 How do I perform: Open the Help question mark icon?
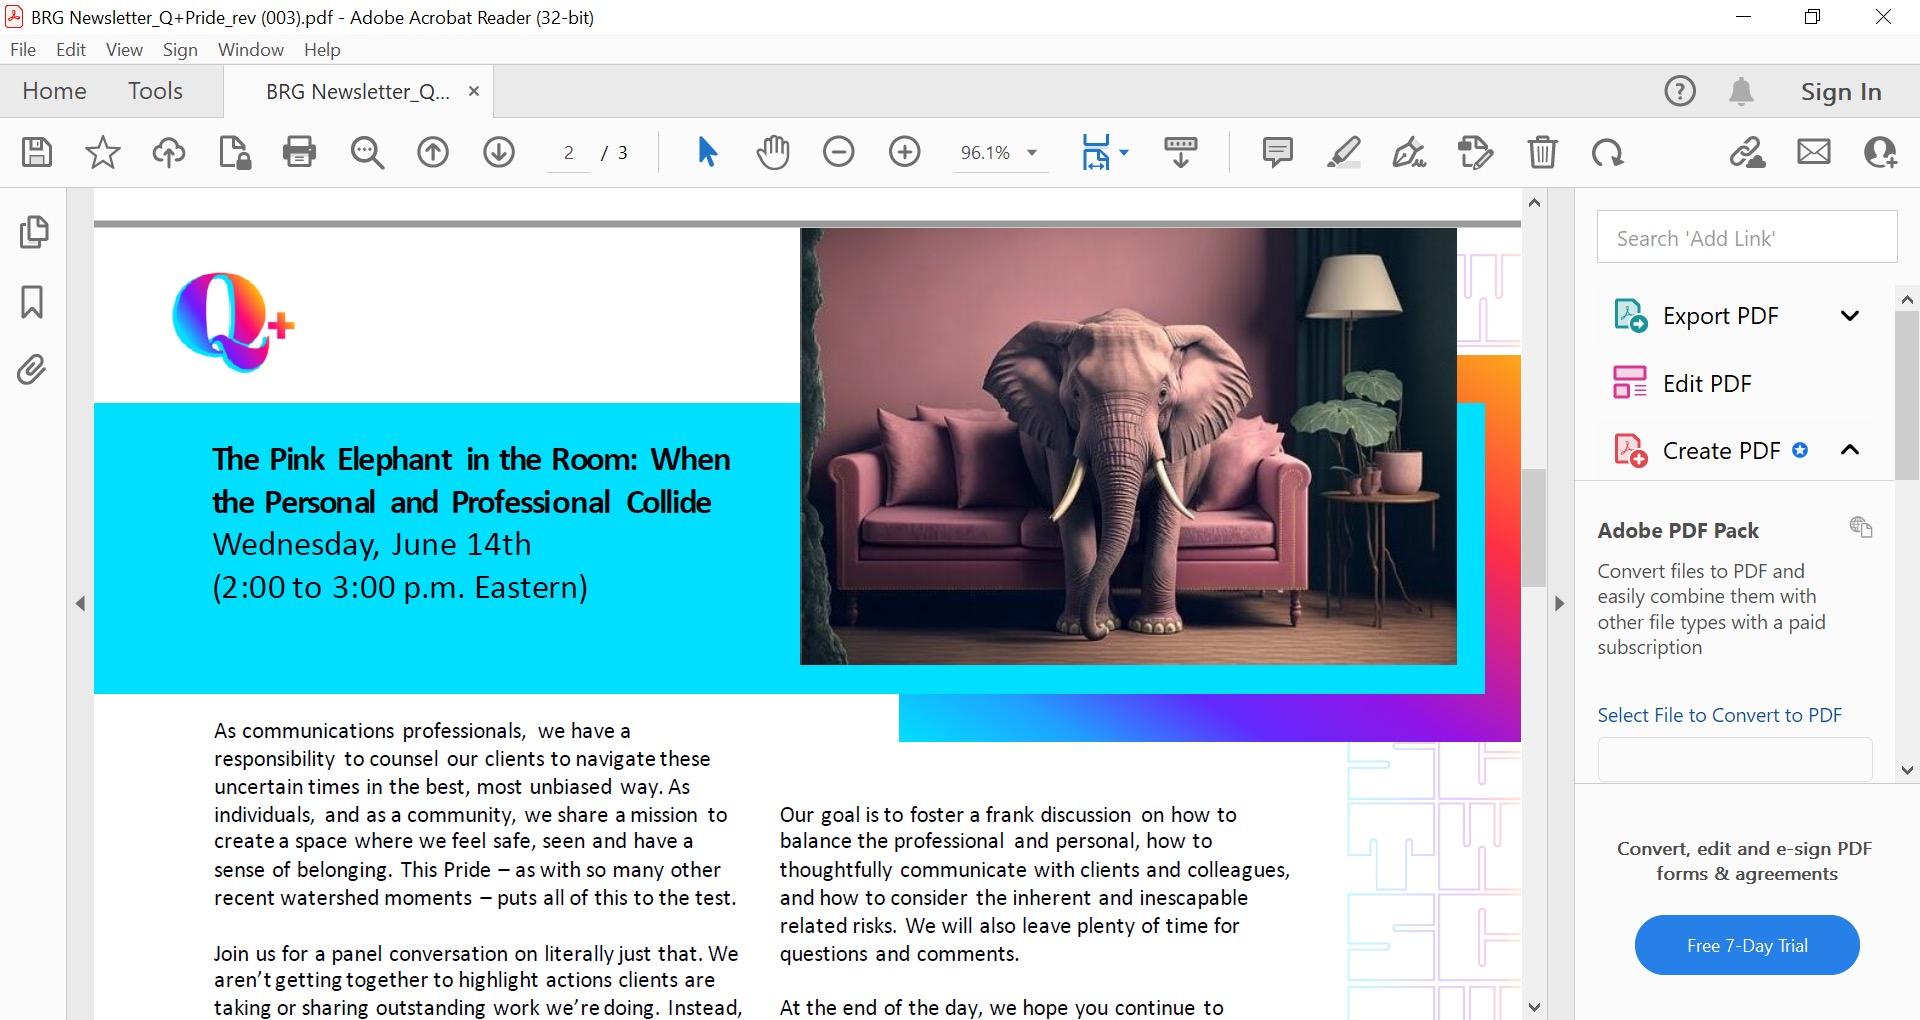tap(1680, 91)
